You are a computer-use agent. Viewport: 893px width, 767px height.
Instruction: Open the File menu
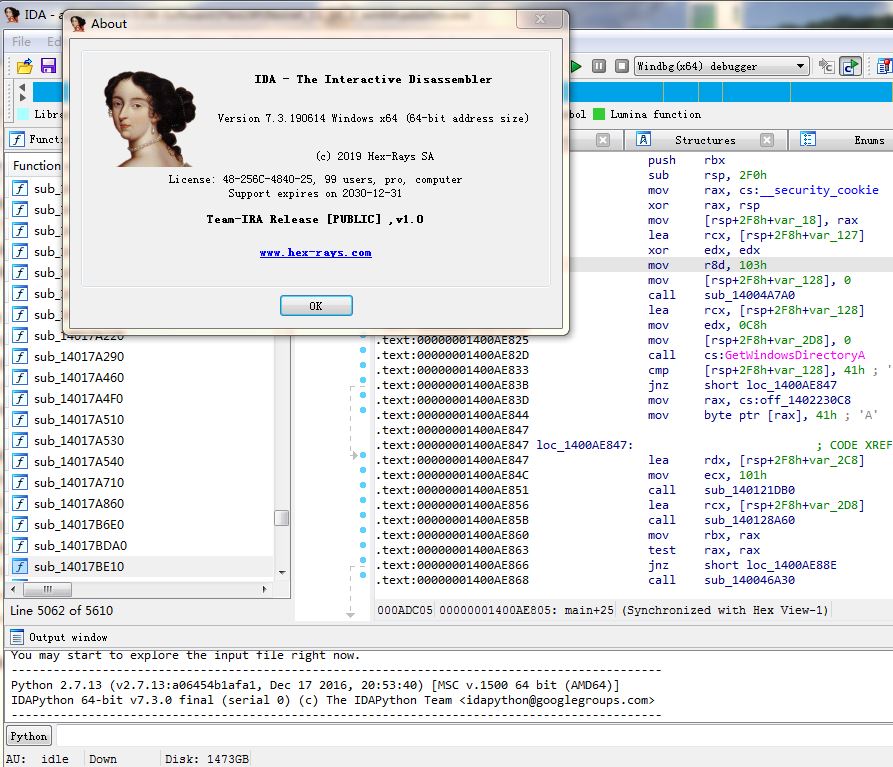tap(21, 42)
